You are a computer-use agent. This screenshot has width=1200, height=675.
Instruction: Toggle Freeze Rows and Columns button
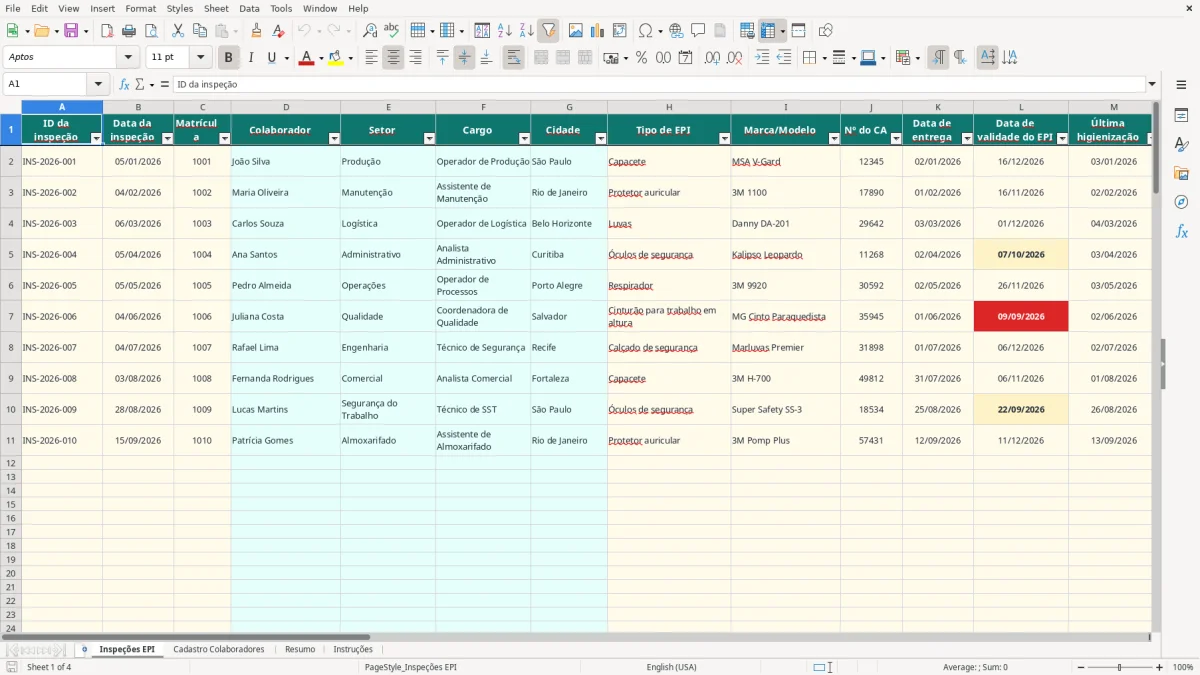coord(768,31)
